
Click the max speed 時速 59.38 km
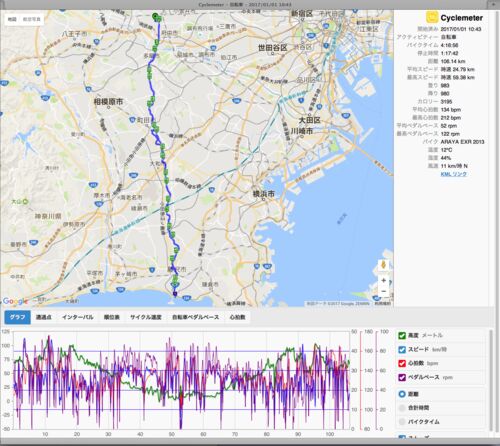click(457, 77)
